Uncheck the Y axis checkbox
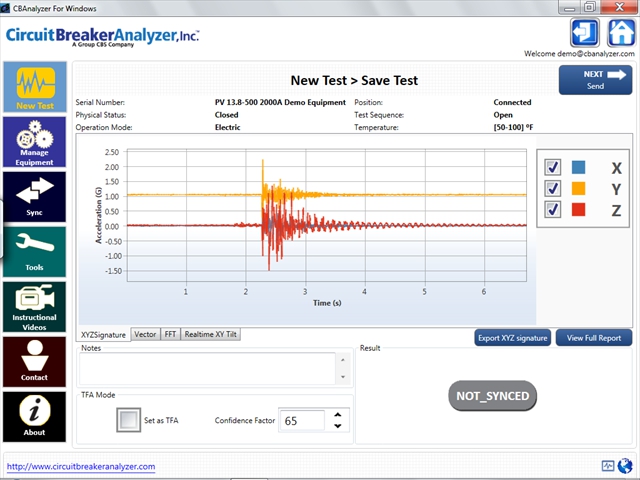The width and height of the screenshot is (640, 480). 553,188
